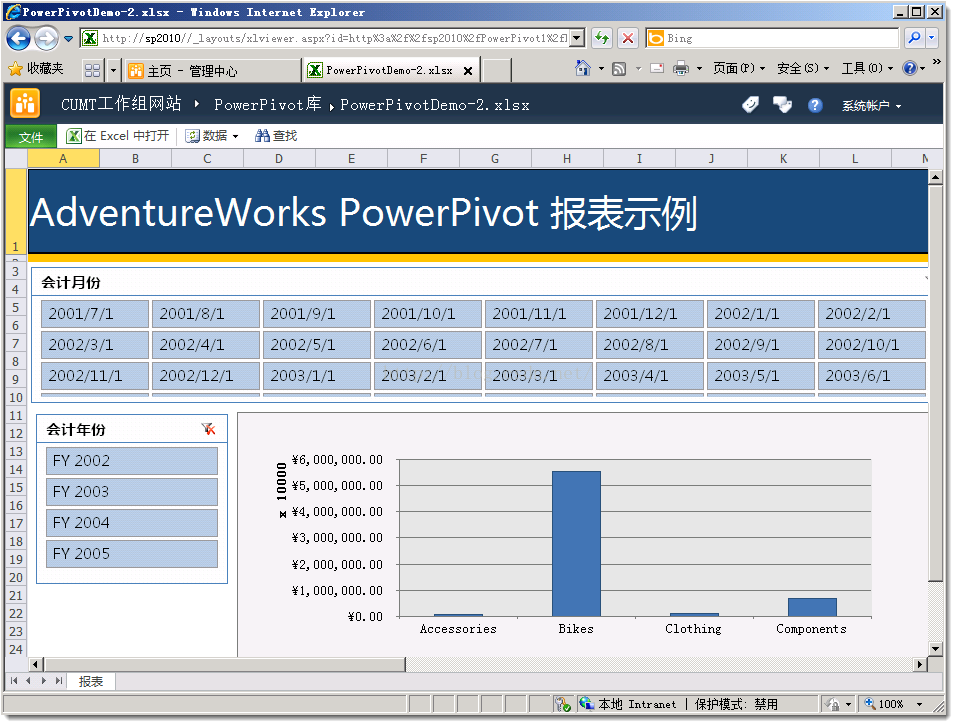The height and width of the screenshot is (725, 956).
Task: Open the 系统帐户 account dropdown
Action: click(871, 105)
